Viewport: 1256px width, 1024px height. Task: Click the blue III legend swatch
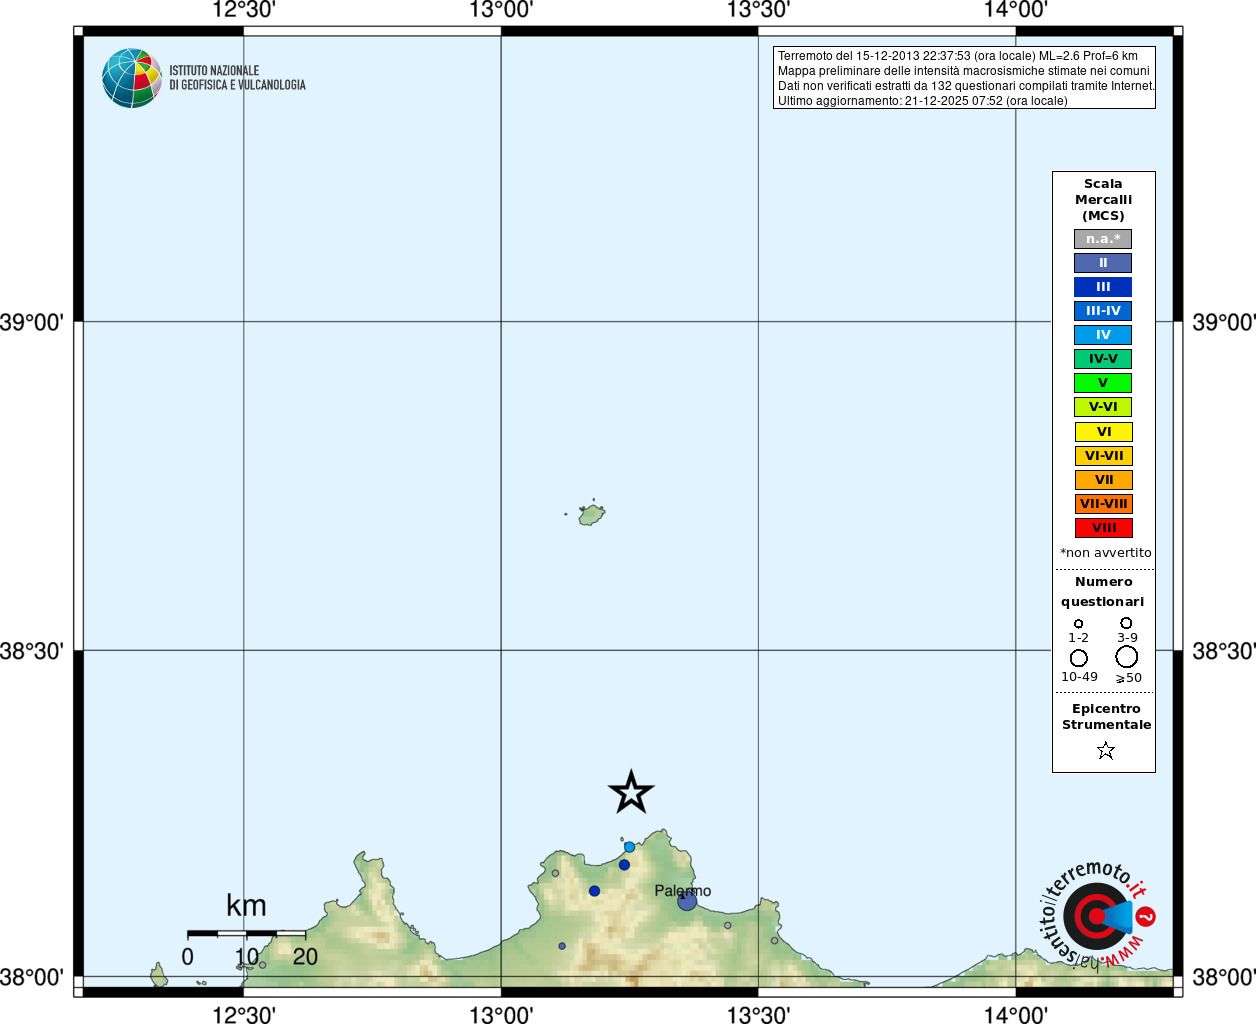(x=1103, y=287)
